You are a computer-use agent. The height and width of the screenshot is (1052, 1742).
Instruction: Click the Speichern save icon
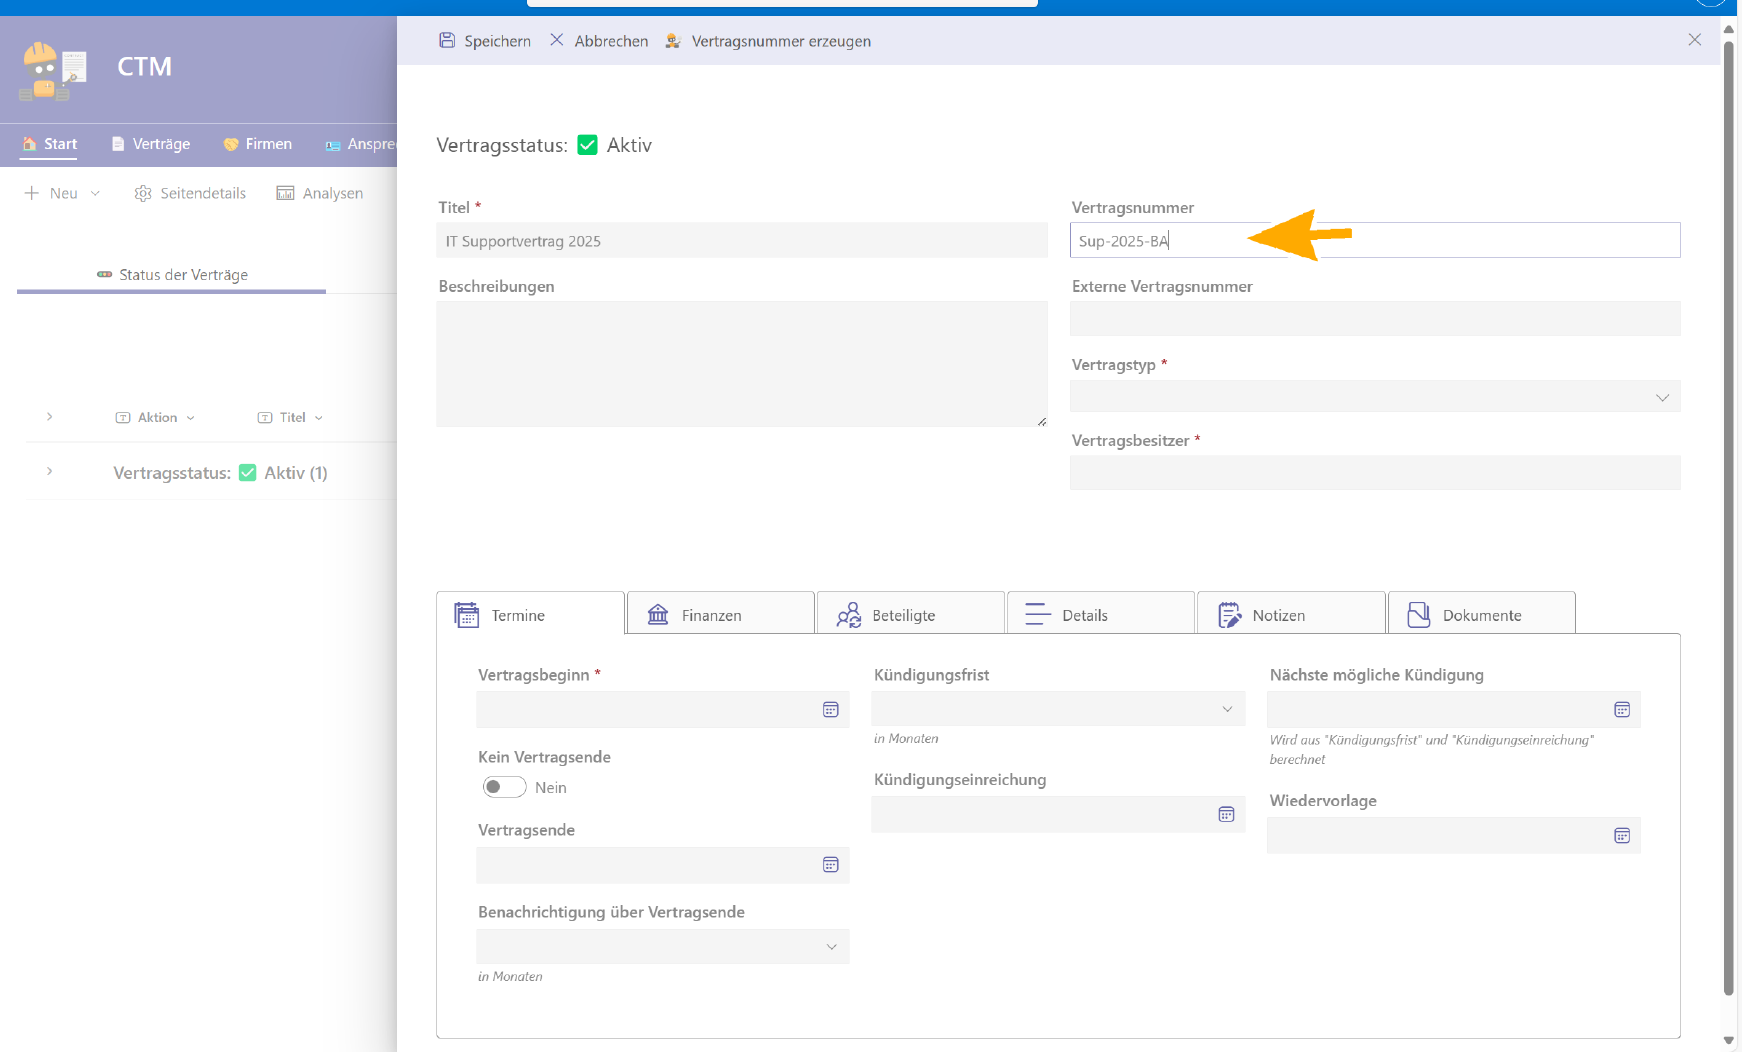(447, 40)
